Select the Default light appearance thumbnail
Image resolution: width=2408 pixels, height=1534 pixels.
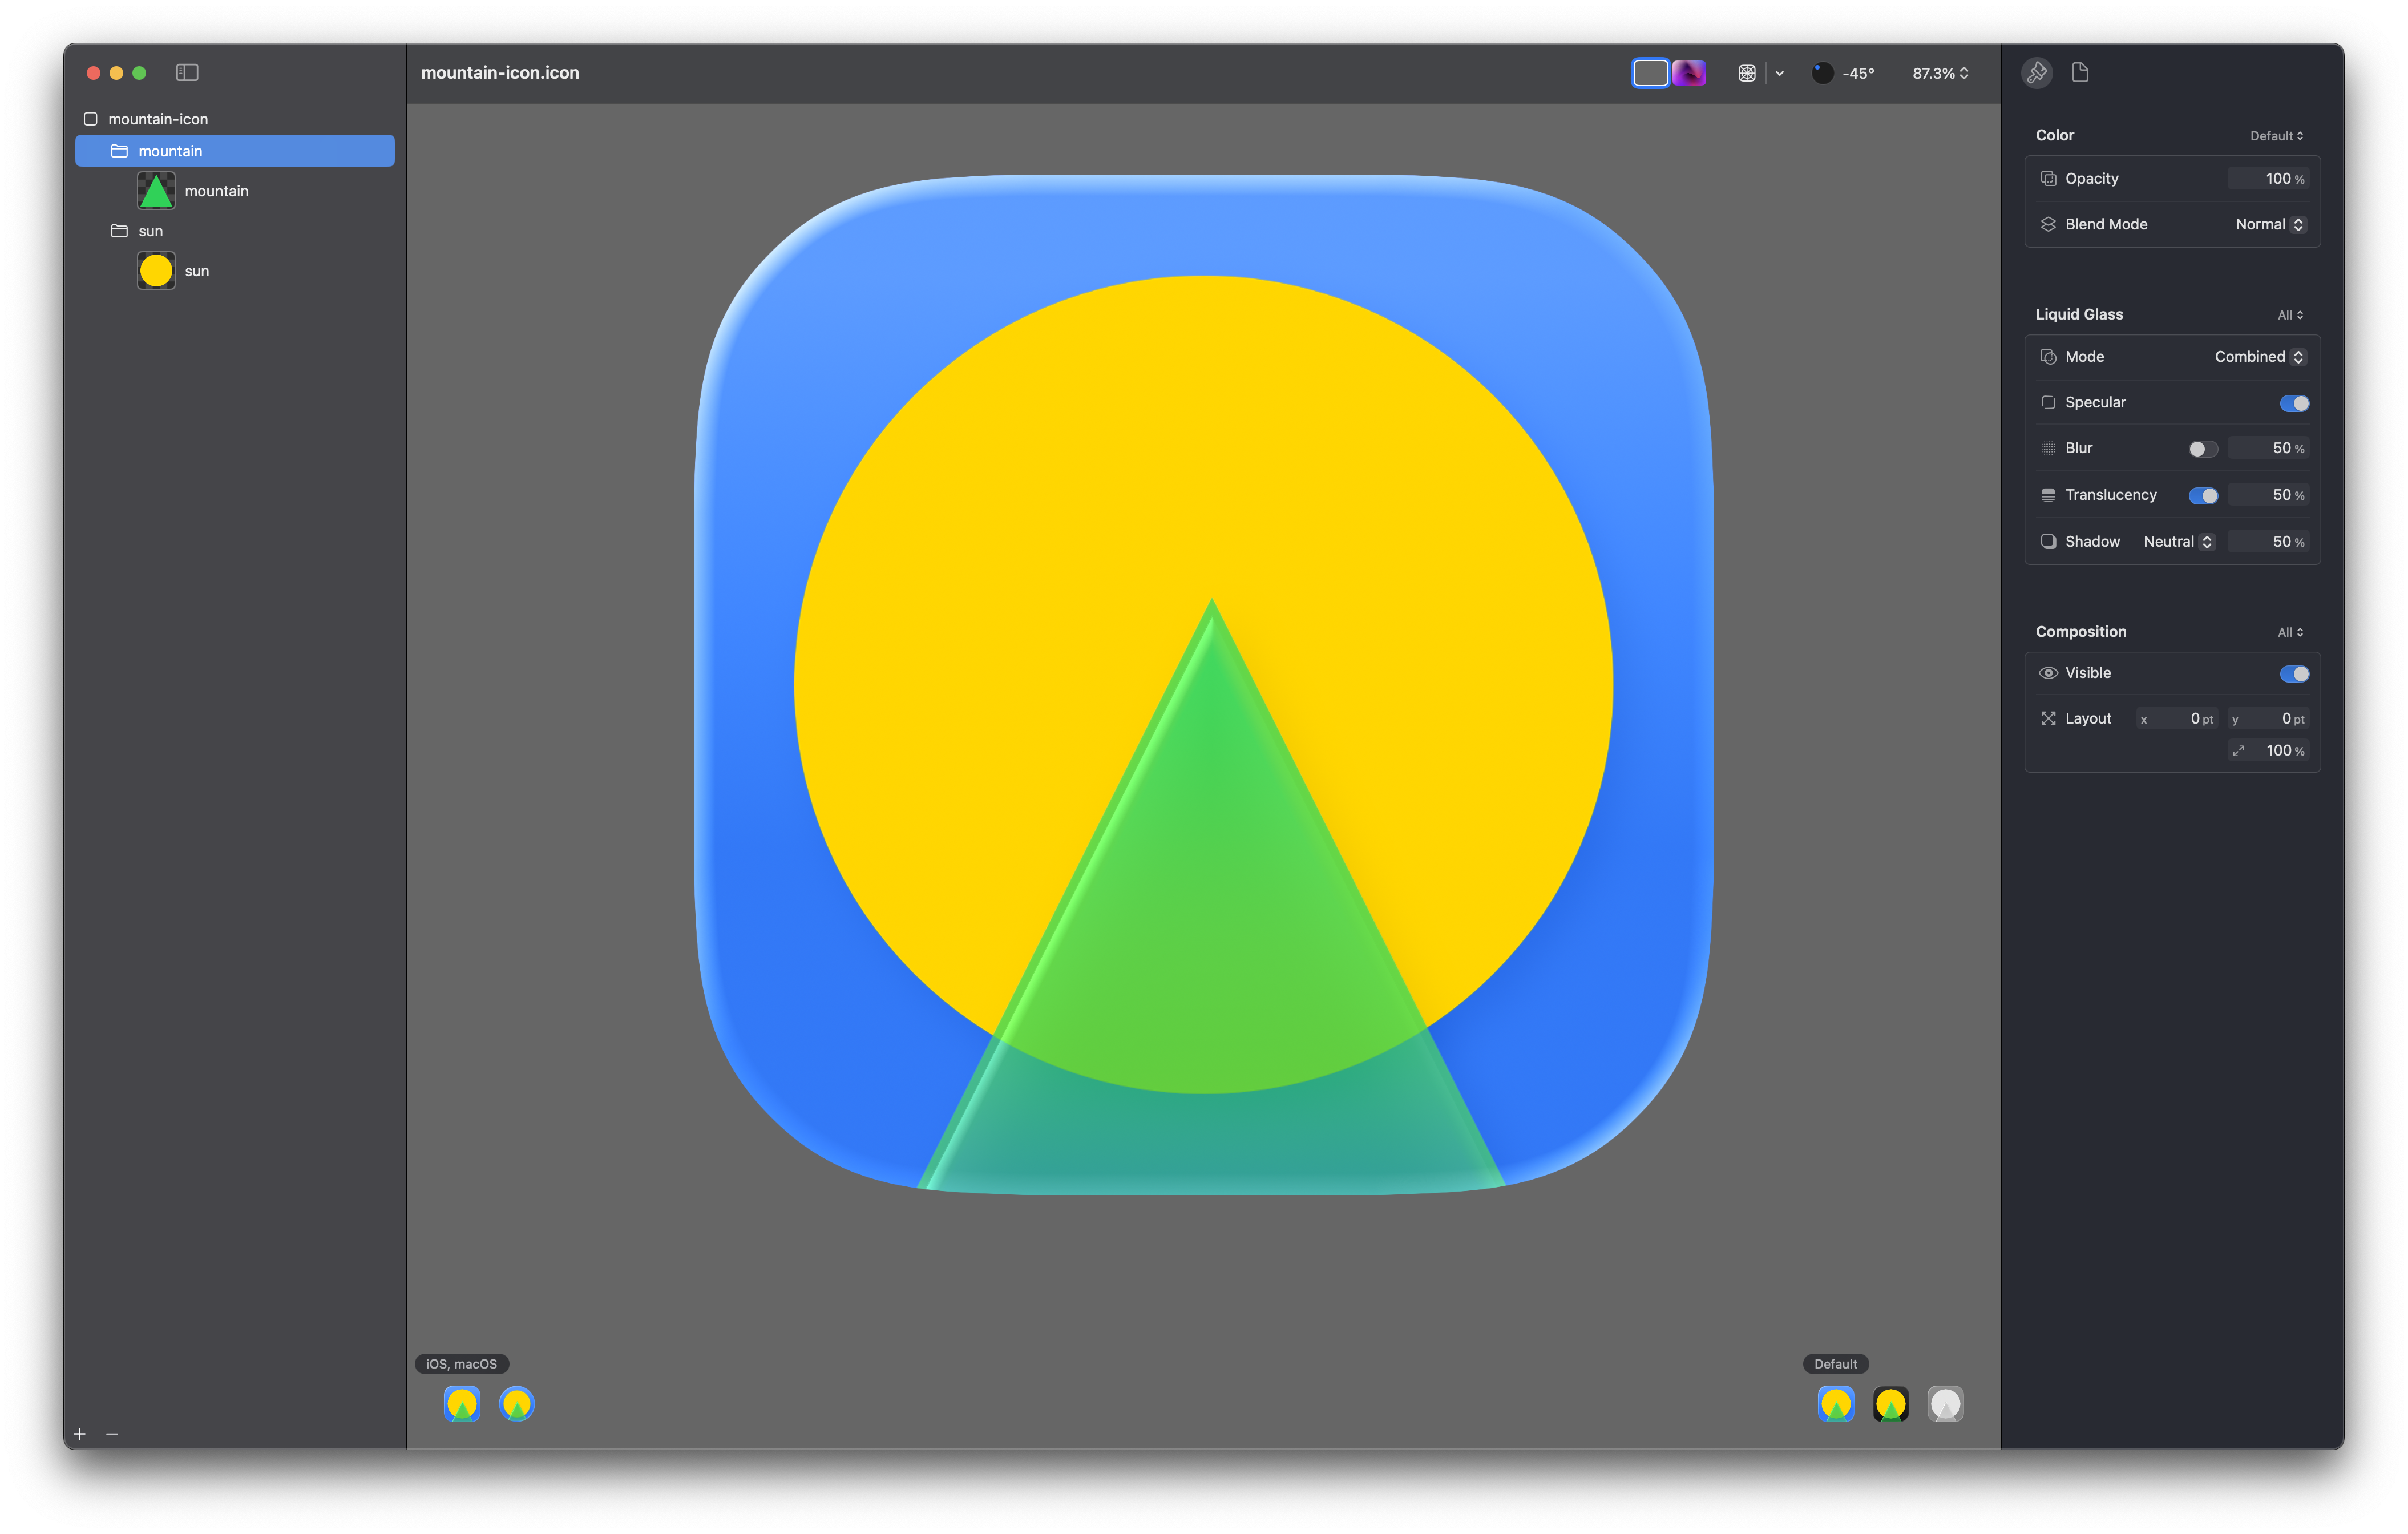tap(1836, 1404)
